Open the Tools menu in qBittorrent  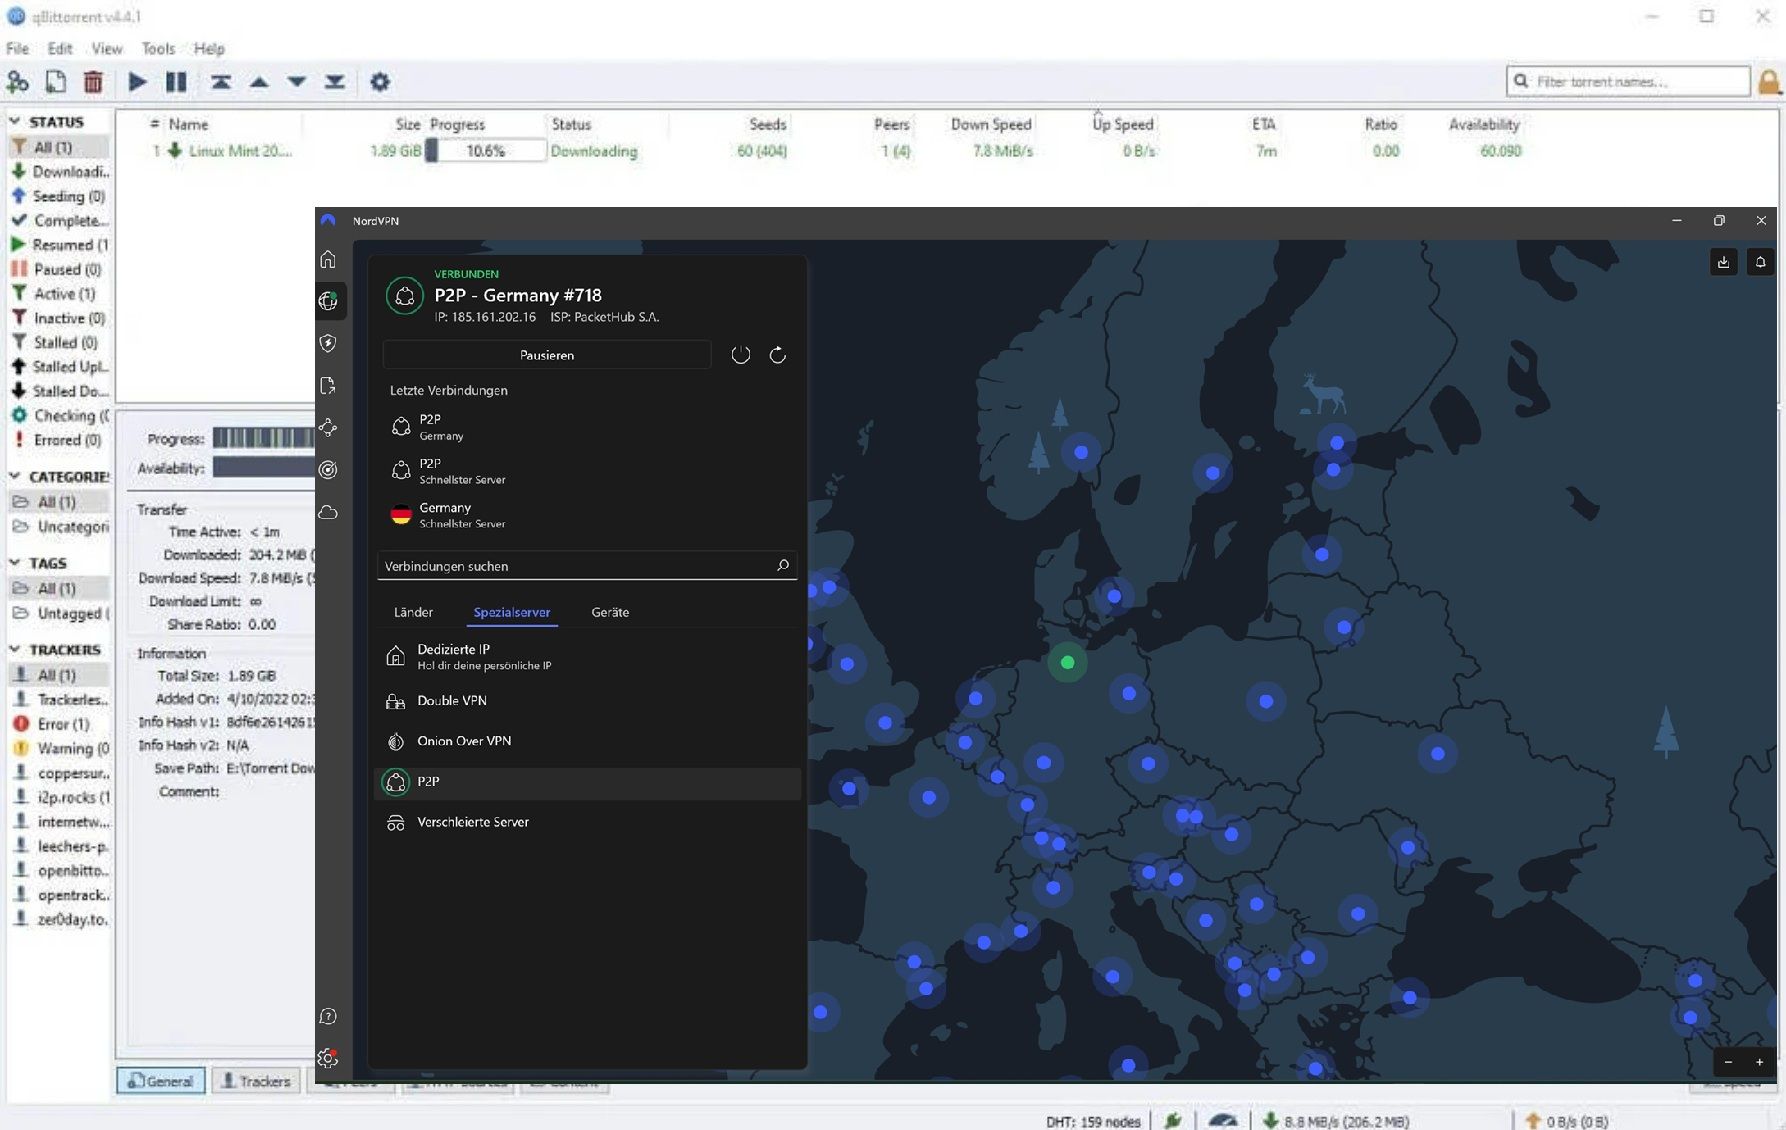[x=158, y=48]
